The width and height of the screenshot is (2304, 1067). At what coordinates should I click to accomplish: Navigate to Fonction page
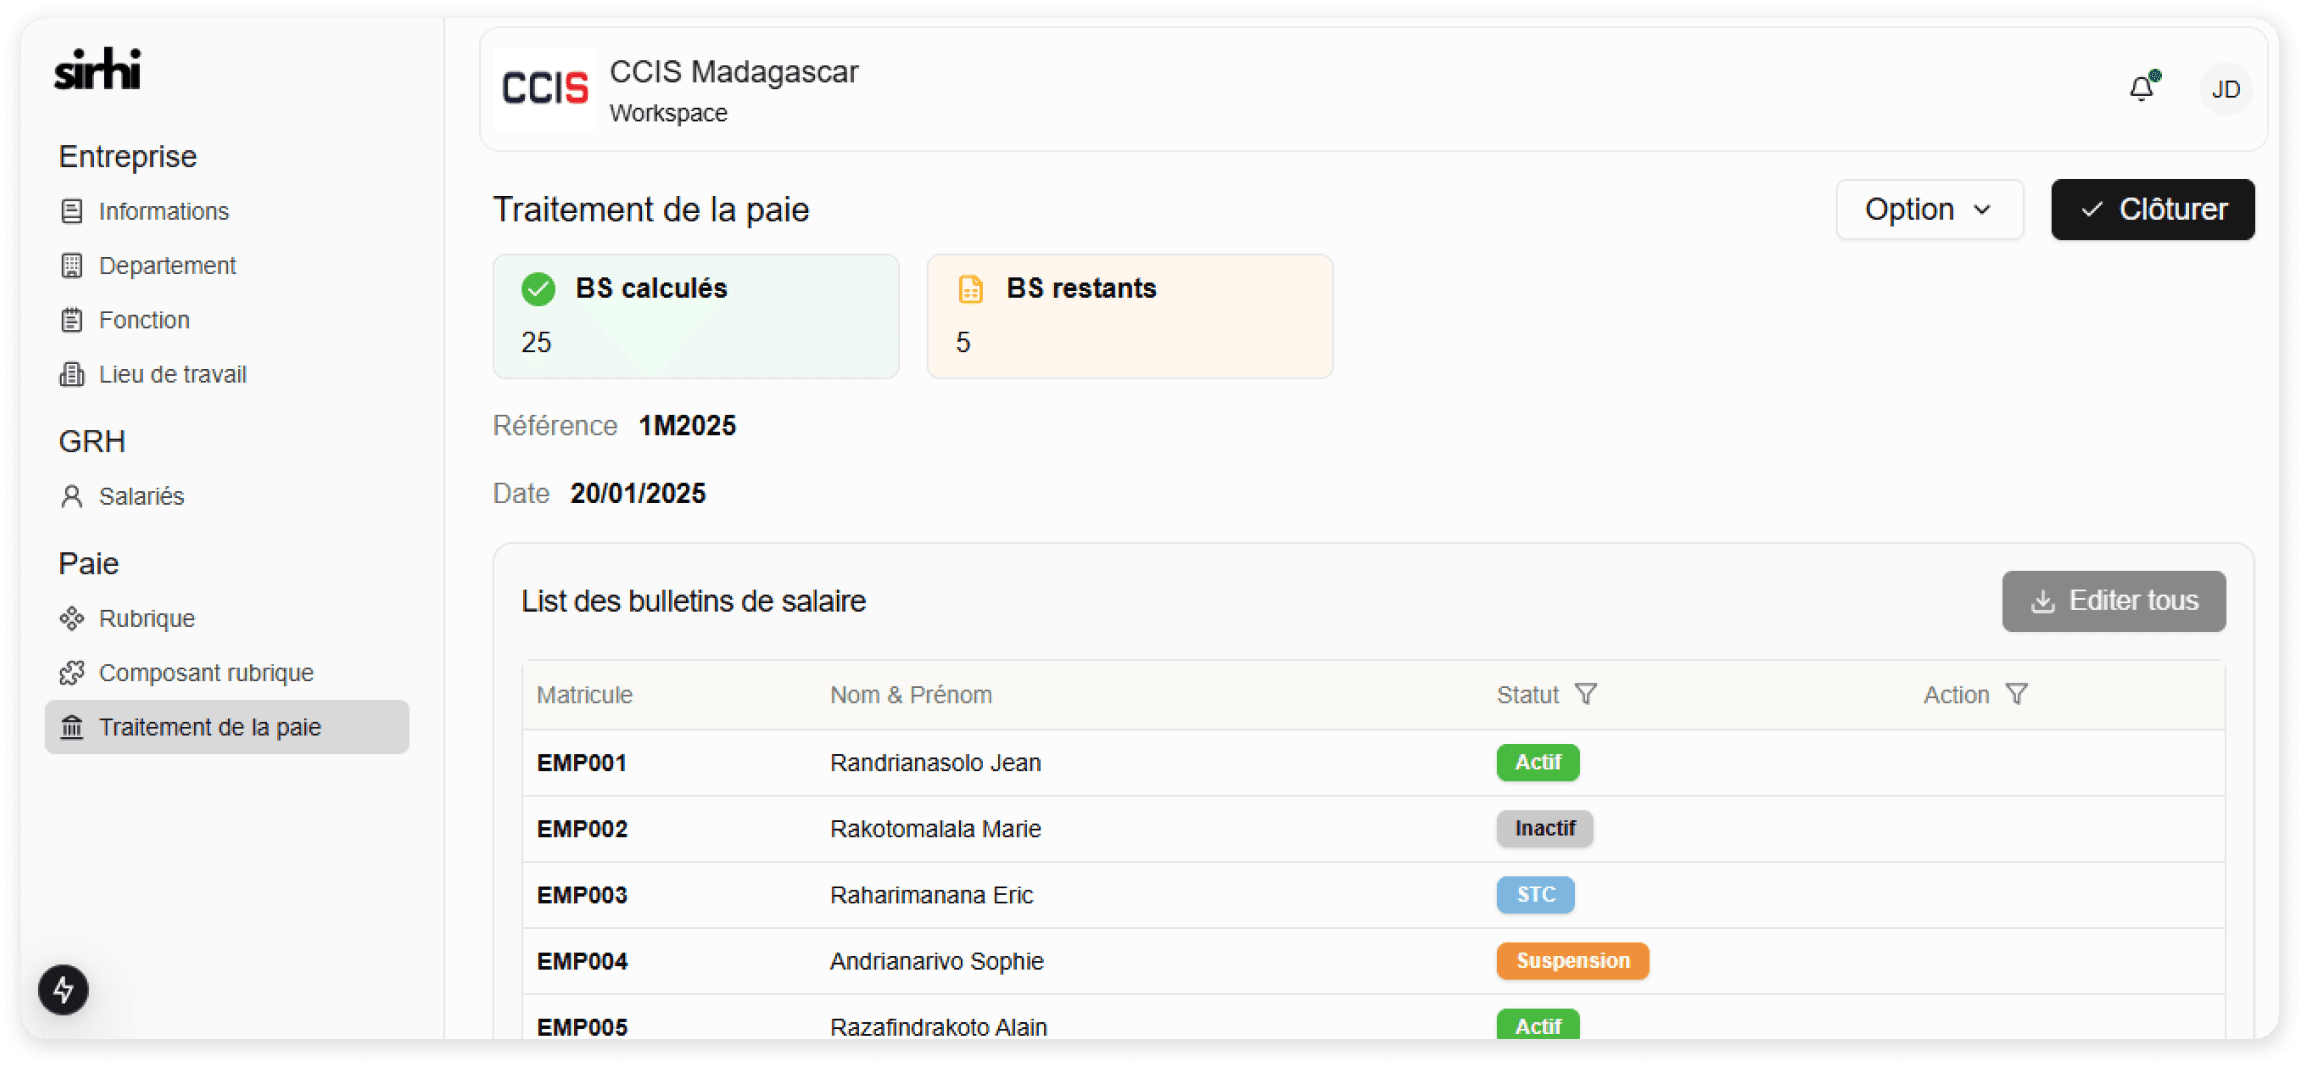(x=144, y=320)
